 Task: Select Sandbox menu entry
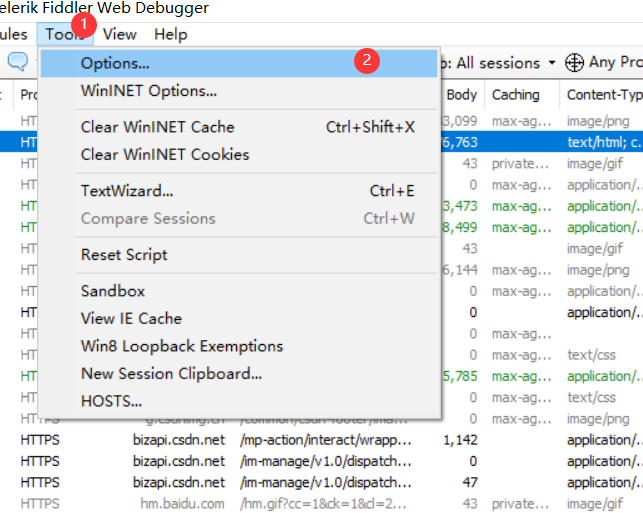pyautogui.click(x=239, y=291)
